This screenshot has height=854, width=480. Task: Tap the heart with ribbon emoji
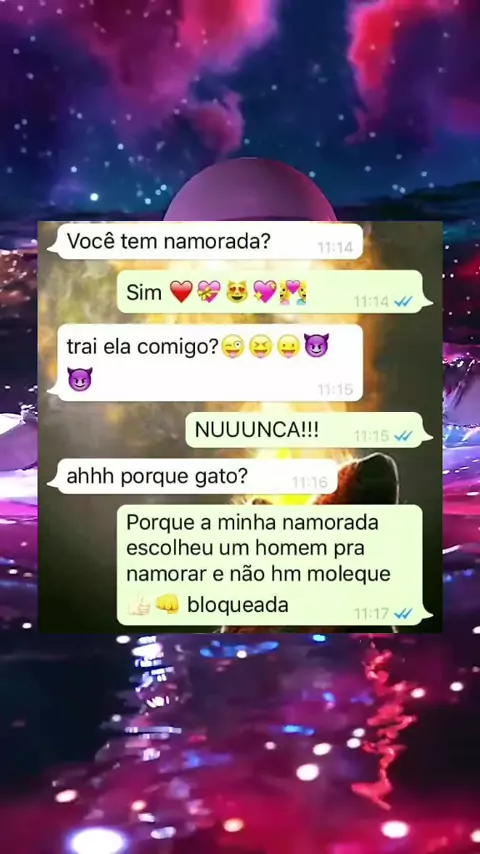[x=209, y=292]
